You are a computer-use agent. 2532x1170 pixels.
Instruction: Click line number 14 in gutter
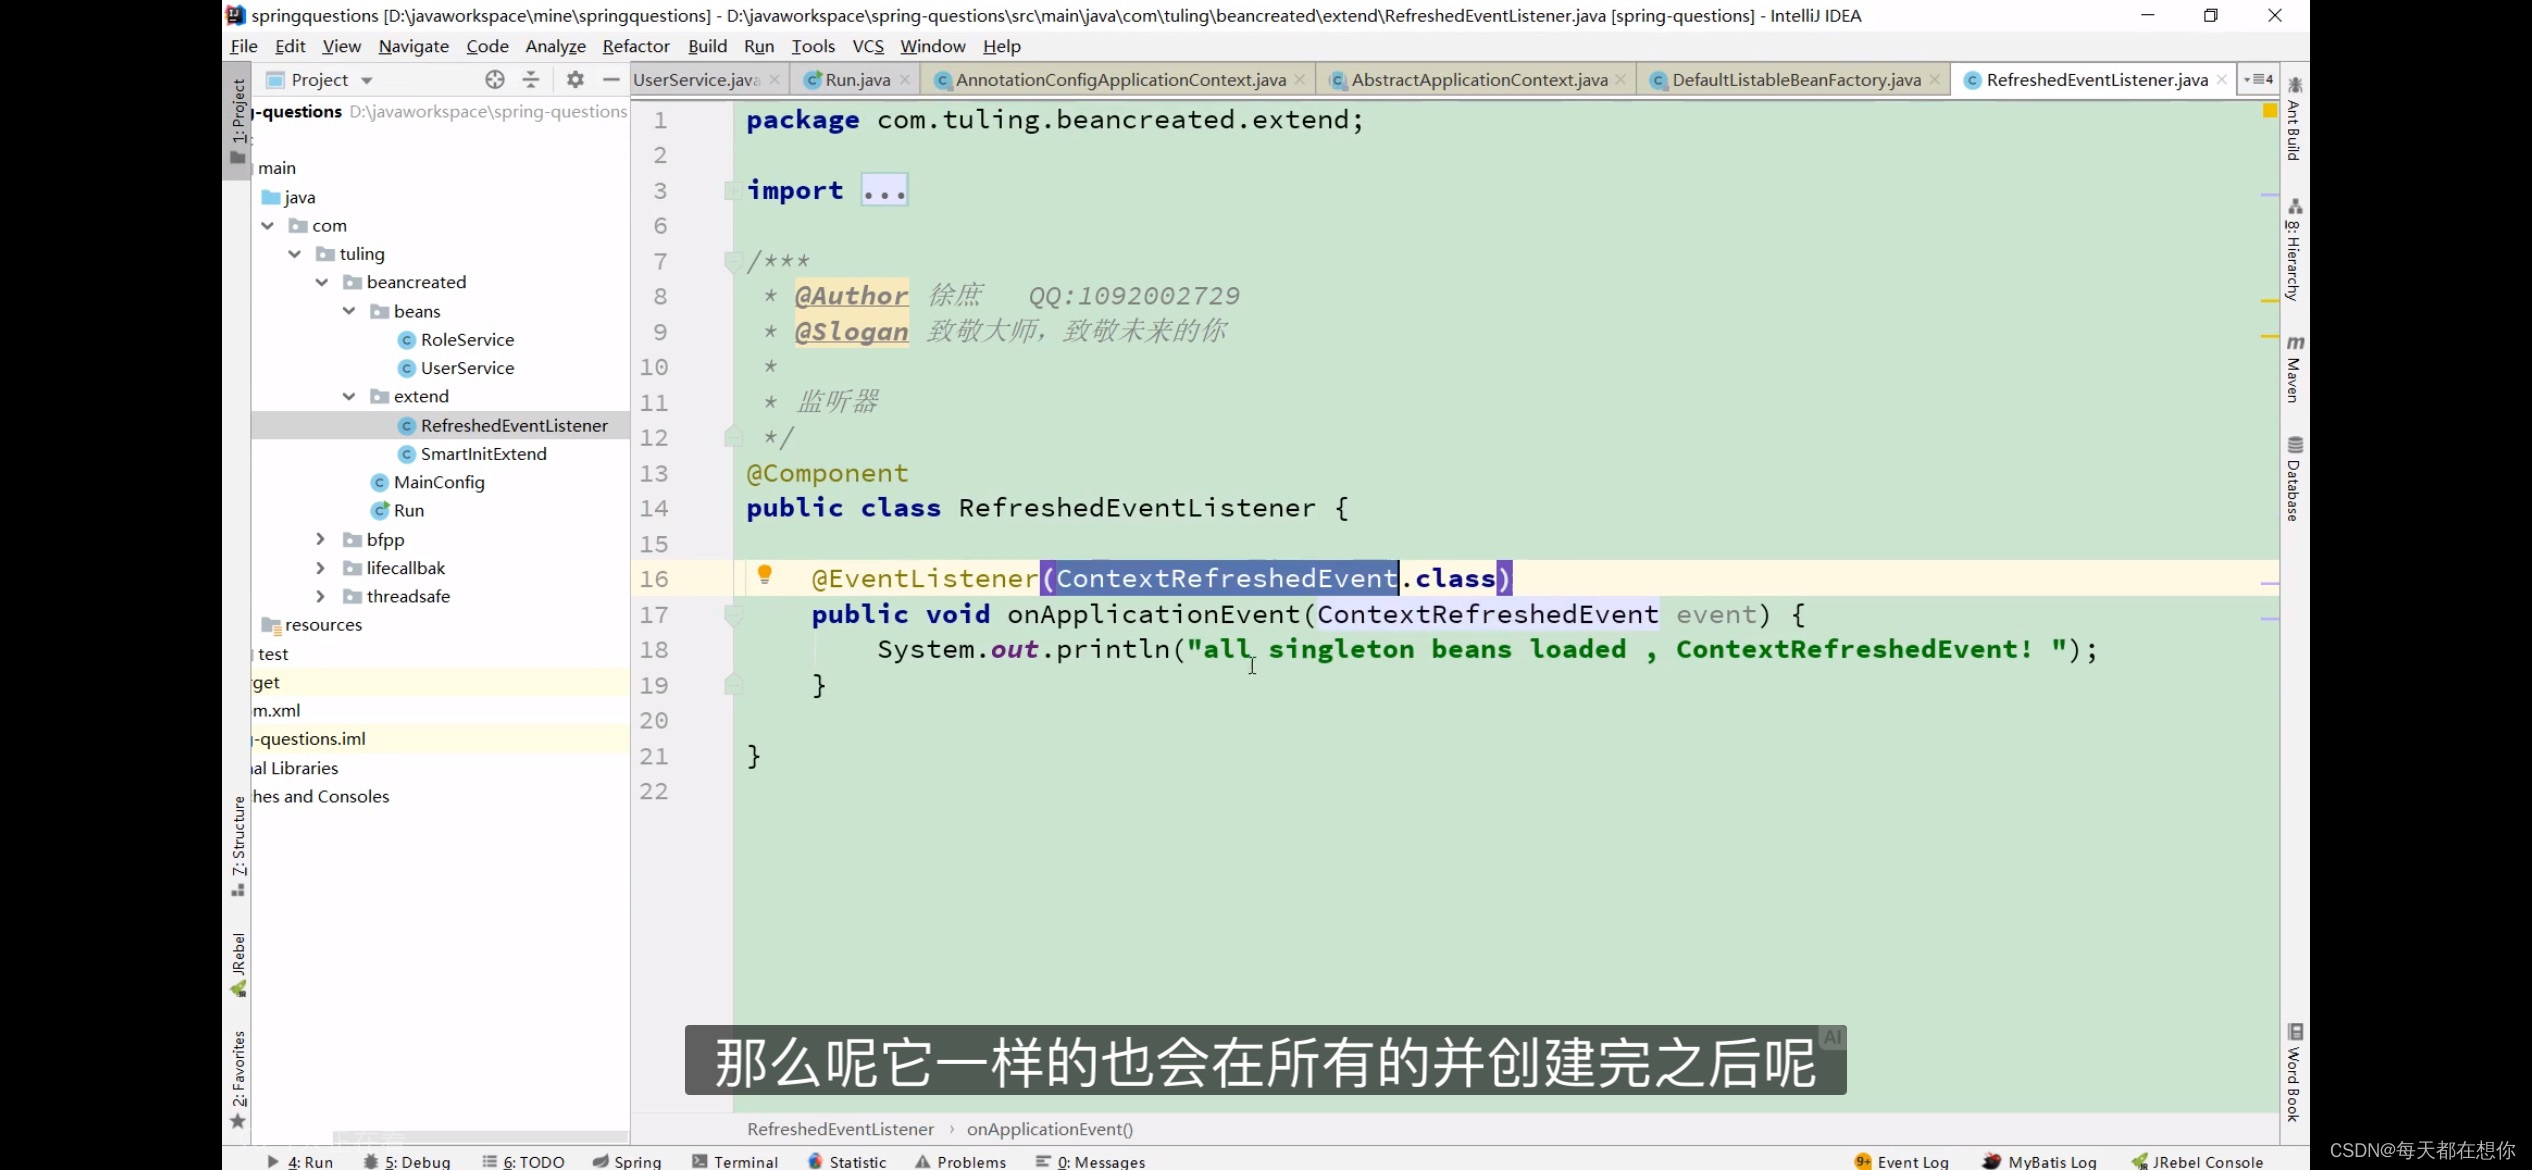(654, 508)
